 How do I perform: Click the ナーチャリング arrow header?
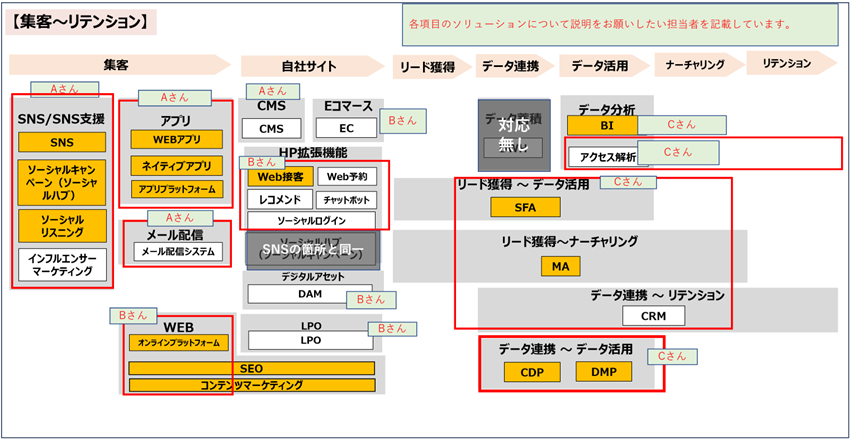[695, 65]
